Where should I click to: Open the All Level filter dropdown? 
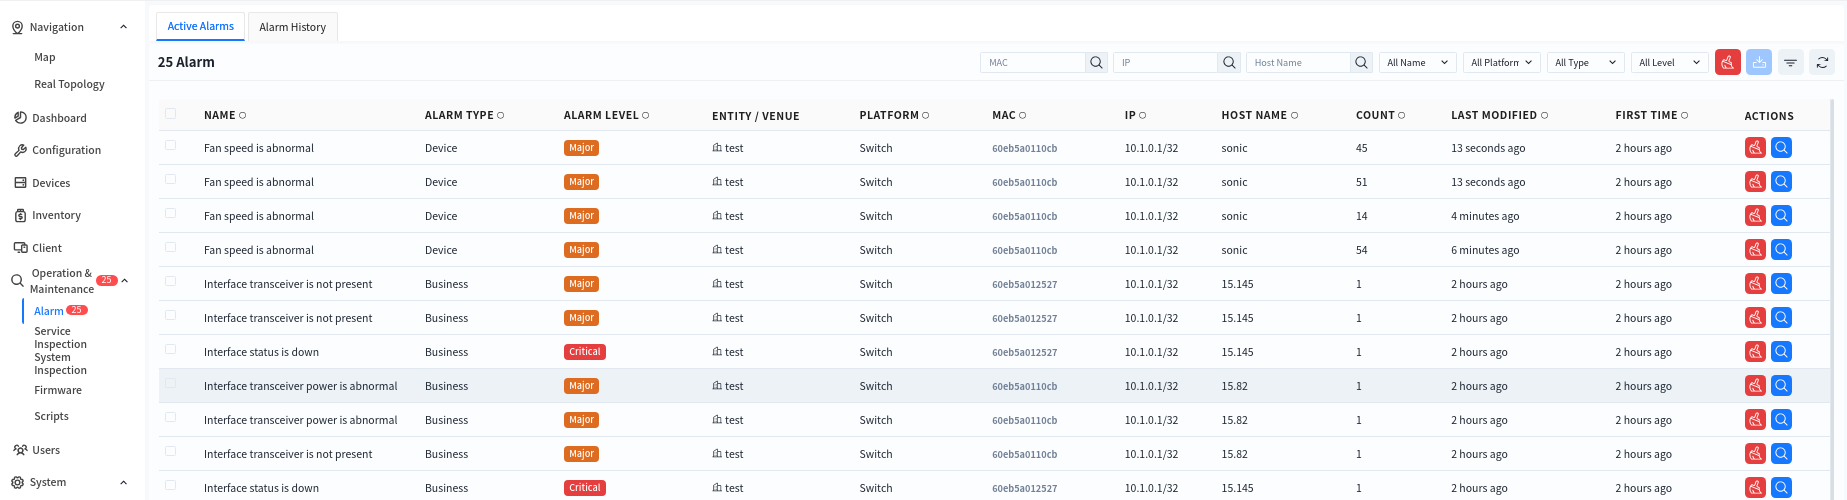coord(1669,62)
